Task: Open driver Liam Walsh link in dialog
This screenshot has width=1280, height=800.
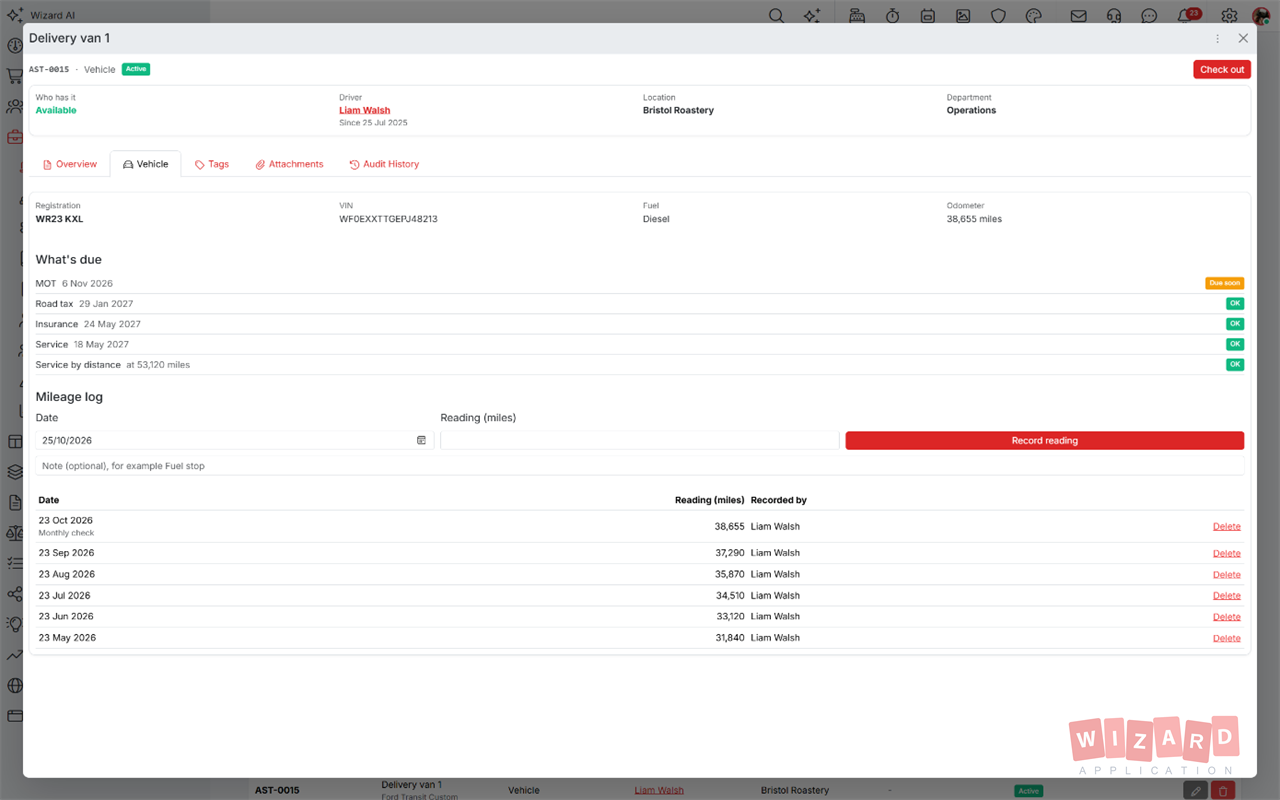Action: [x=365, y=110]
